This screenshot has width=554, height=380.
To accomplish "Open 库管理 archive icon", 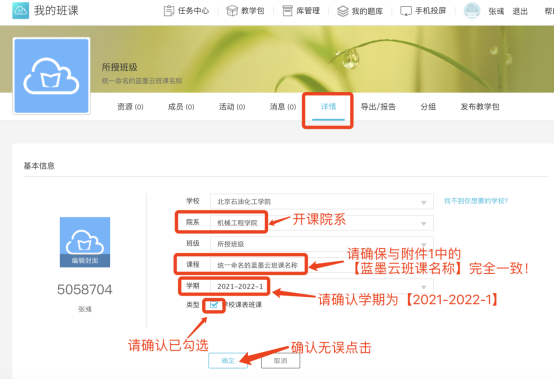I will [x=287, y=11].
